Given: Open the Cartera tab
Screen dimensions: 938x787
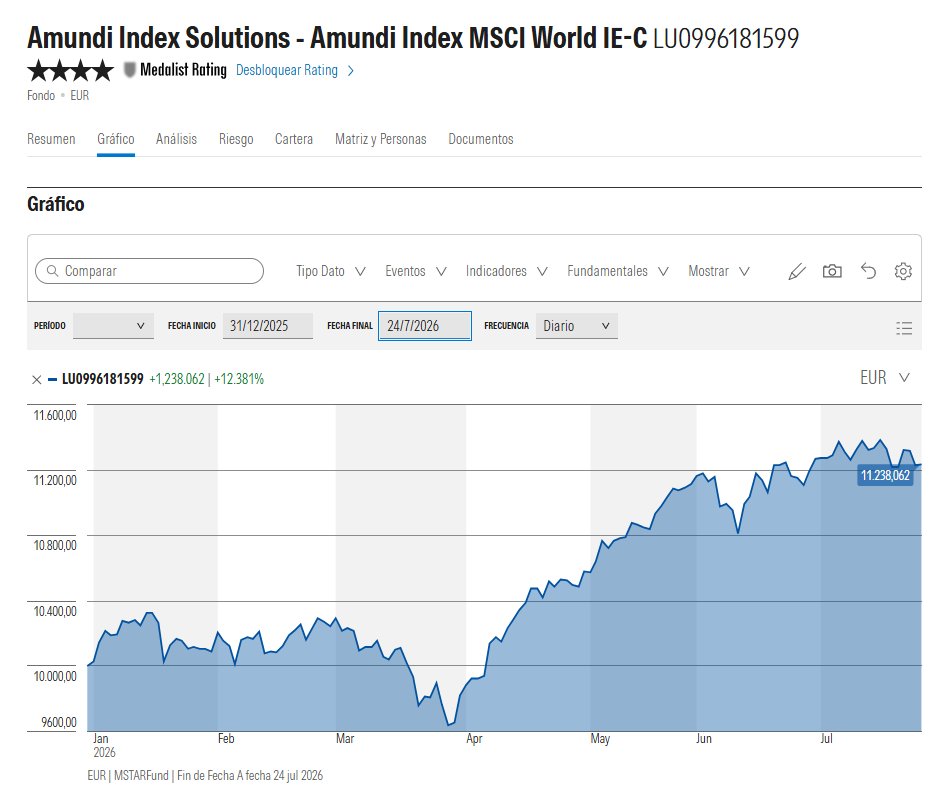Looking at the screenshot, I should pos(294,139).
